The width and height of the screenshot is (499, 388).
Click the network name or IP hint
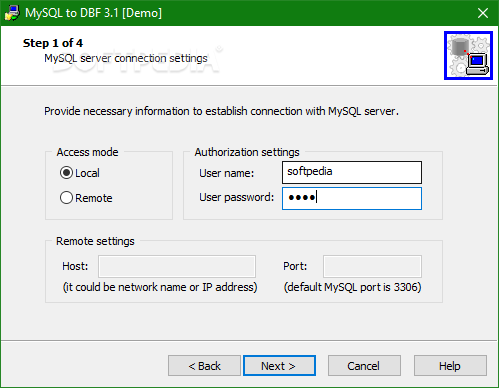160,287
